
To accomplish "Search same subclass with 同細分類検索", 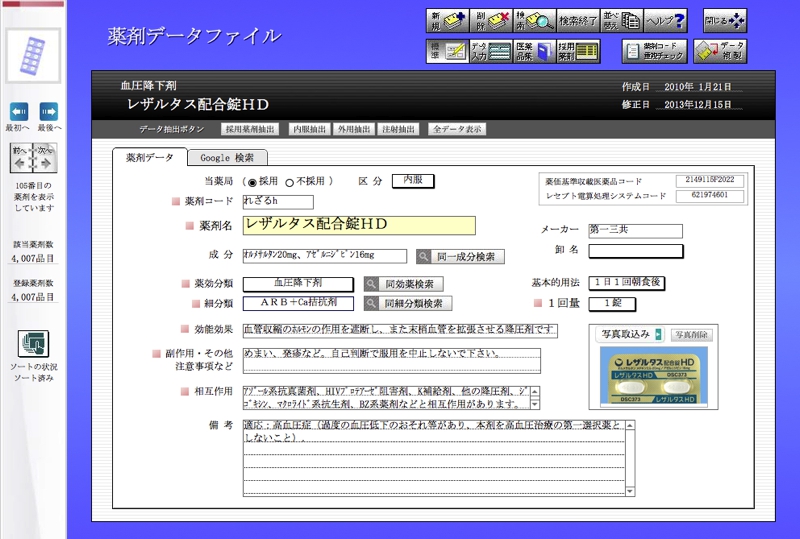I will [408, 304].
